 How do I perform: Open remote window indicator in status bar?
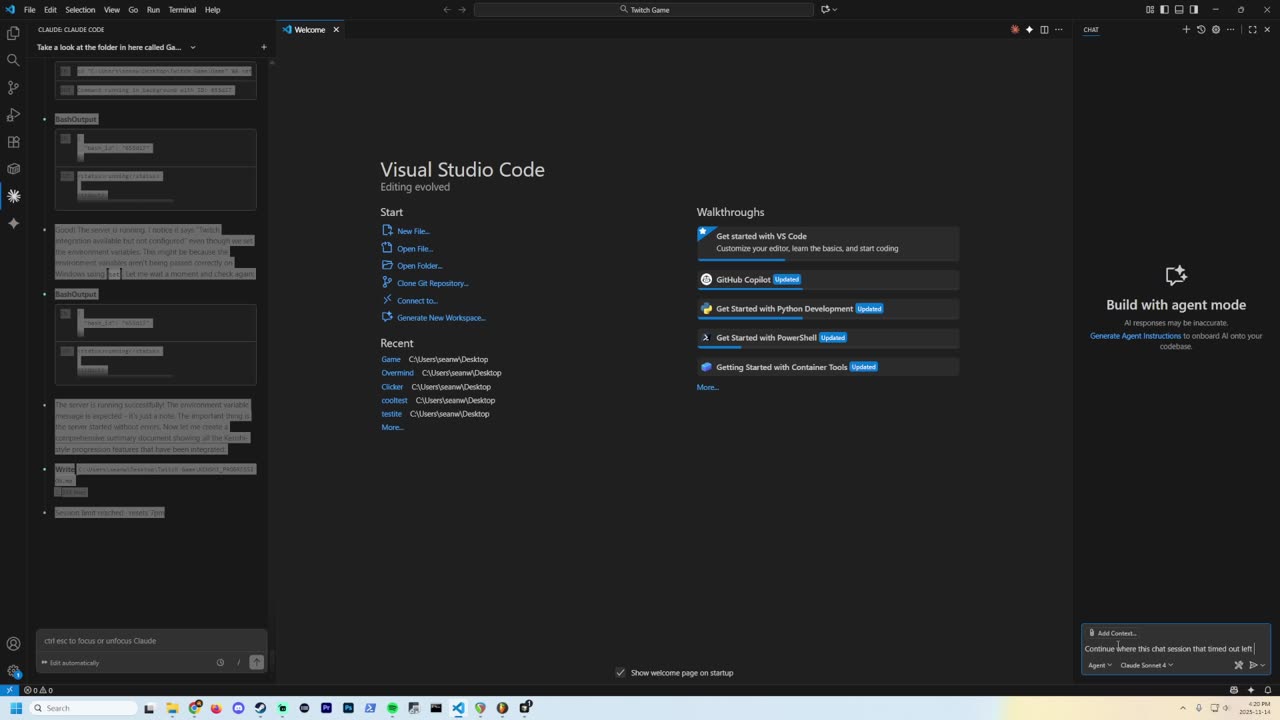pyautogui.click(x=9, y=690)
